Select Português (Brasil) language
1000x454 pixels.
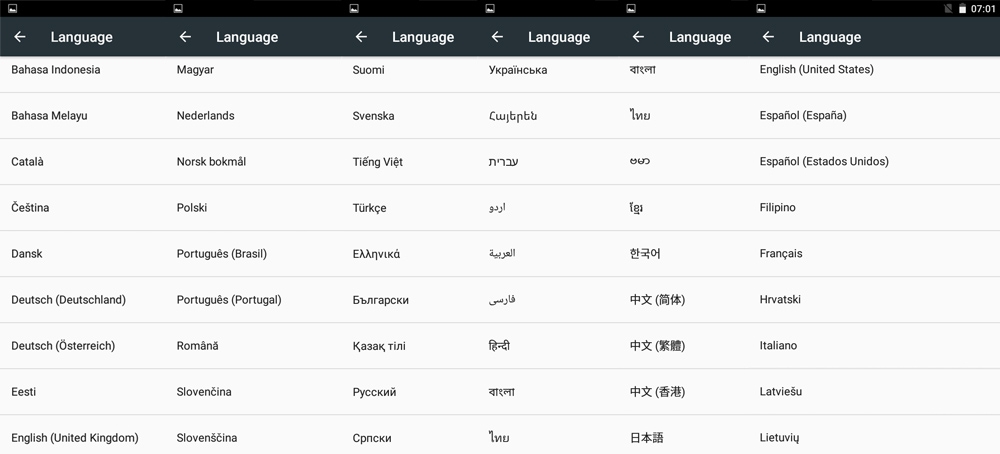pyautogui.click(x=221, y=254)
